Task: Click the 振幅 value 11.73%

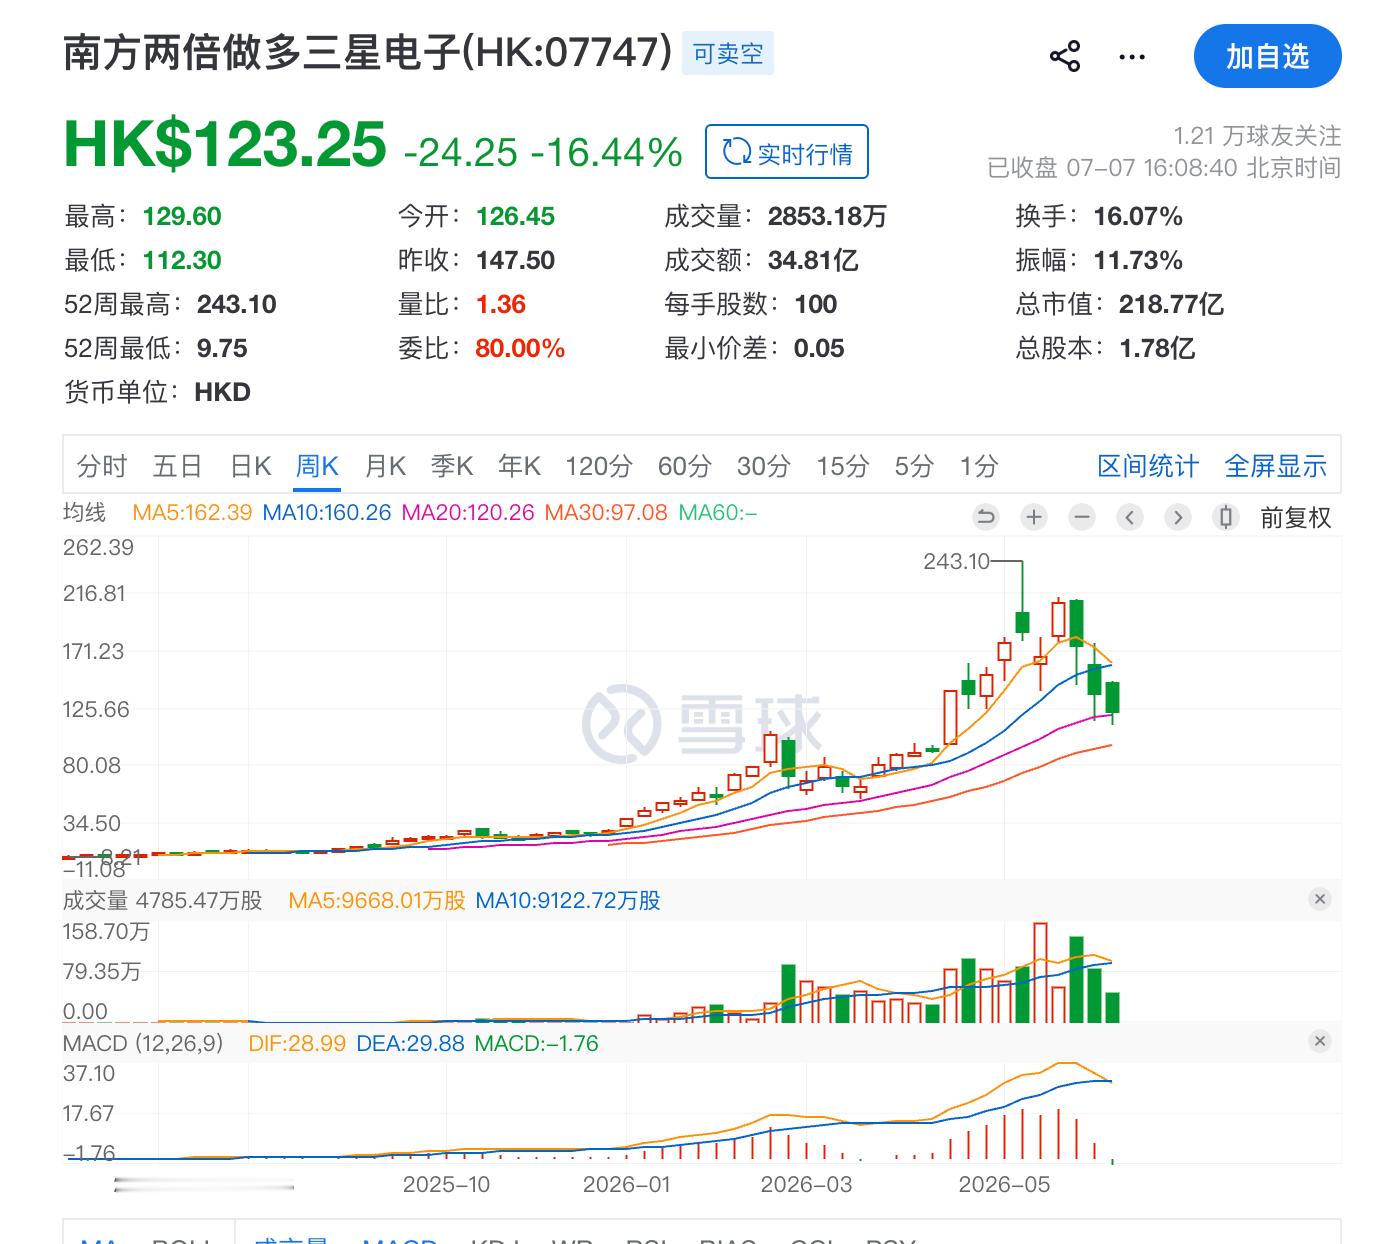Action: 1138,260
